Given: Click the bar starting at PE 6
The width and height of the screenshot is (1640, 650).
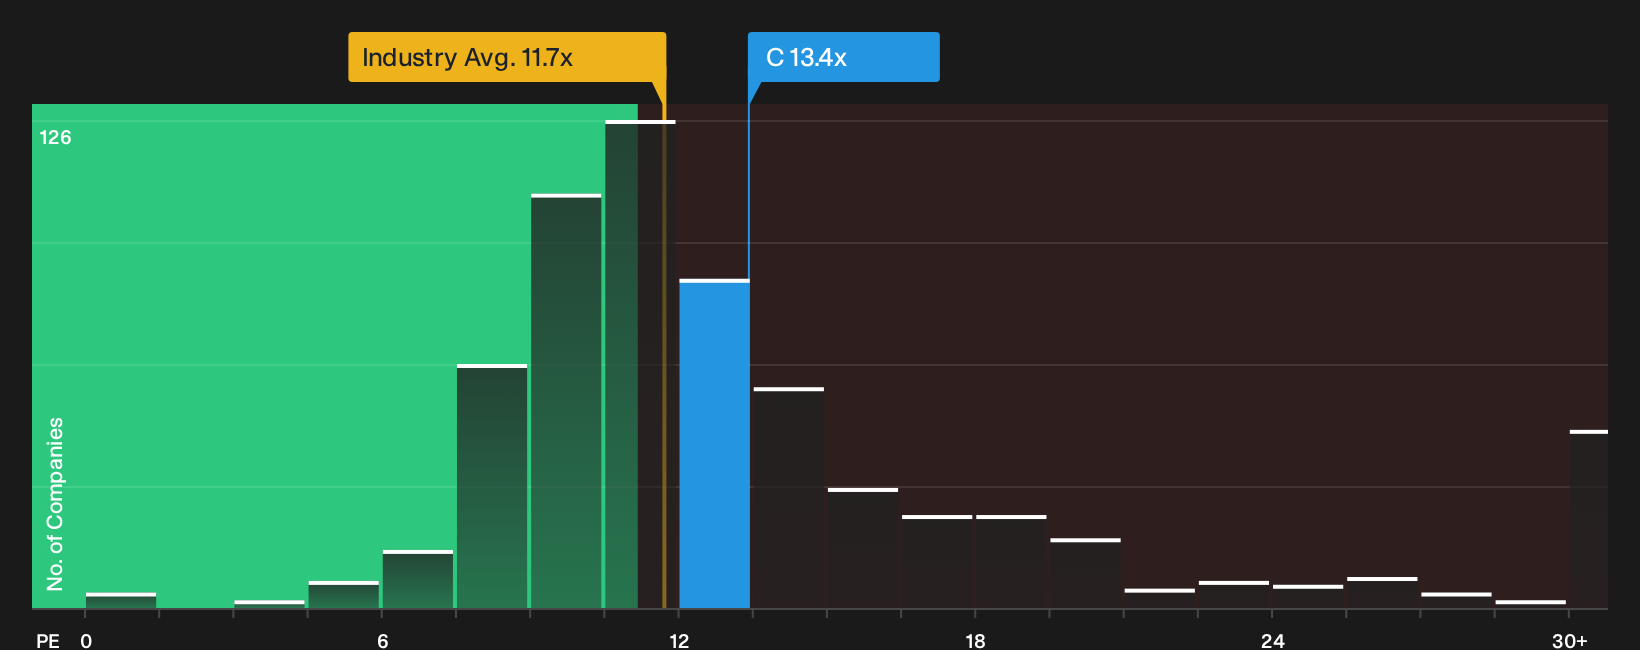Looking at the screenshot, I should pos(418,580).
